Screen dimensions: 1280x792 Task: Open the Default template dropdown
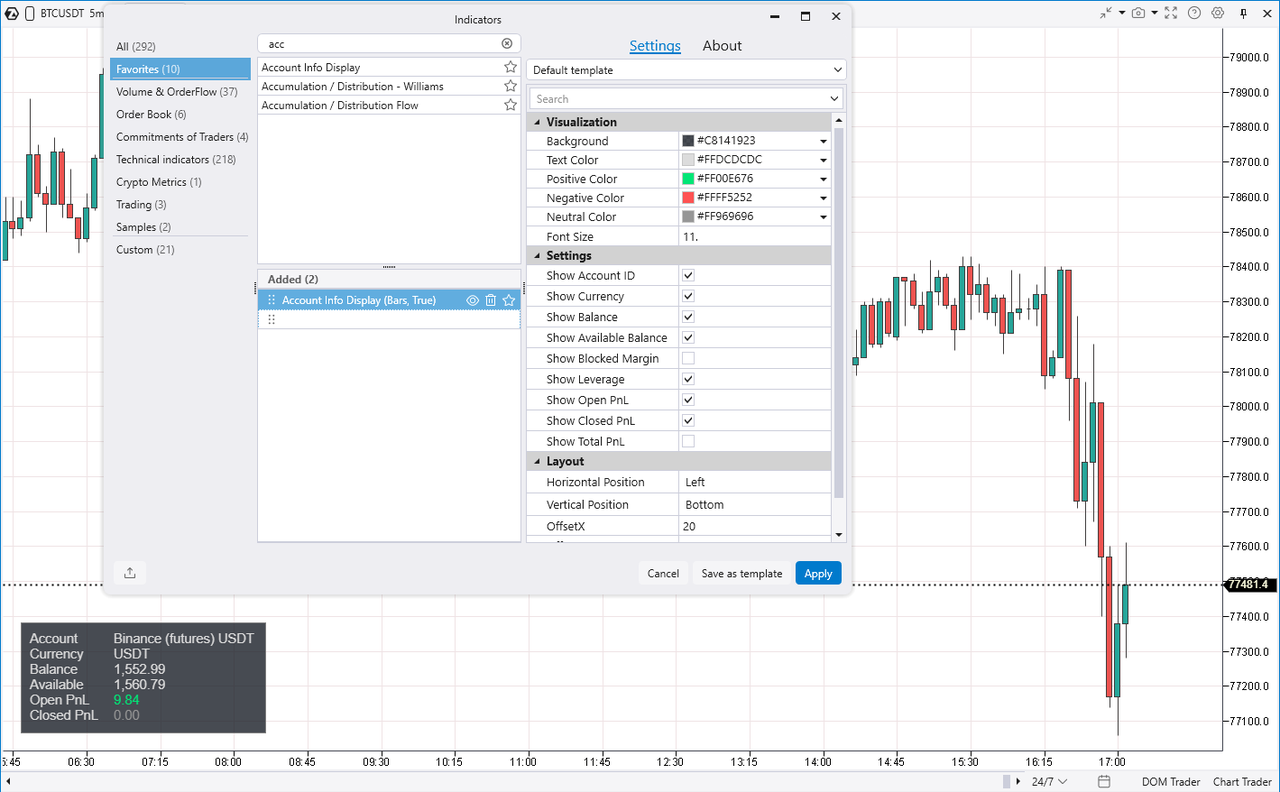(x=686, y=70)
